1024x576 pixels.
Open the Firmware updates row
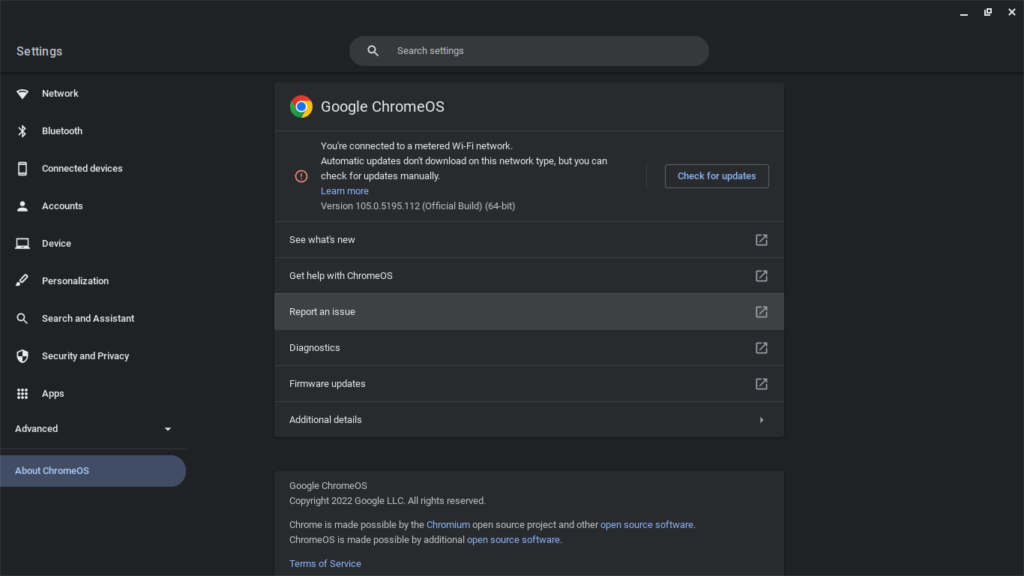(x=529, y=383)
